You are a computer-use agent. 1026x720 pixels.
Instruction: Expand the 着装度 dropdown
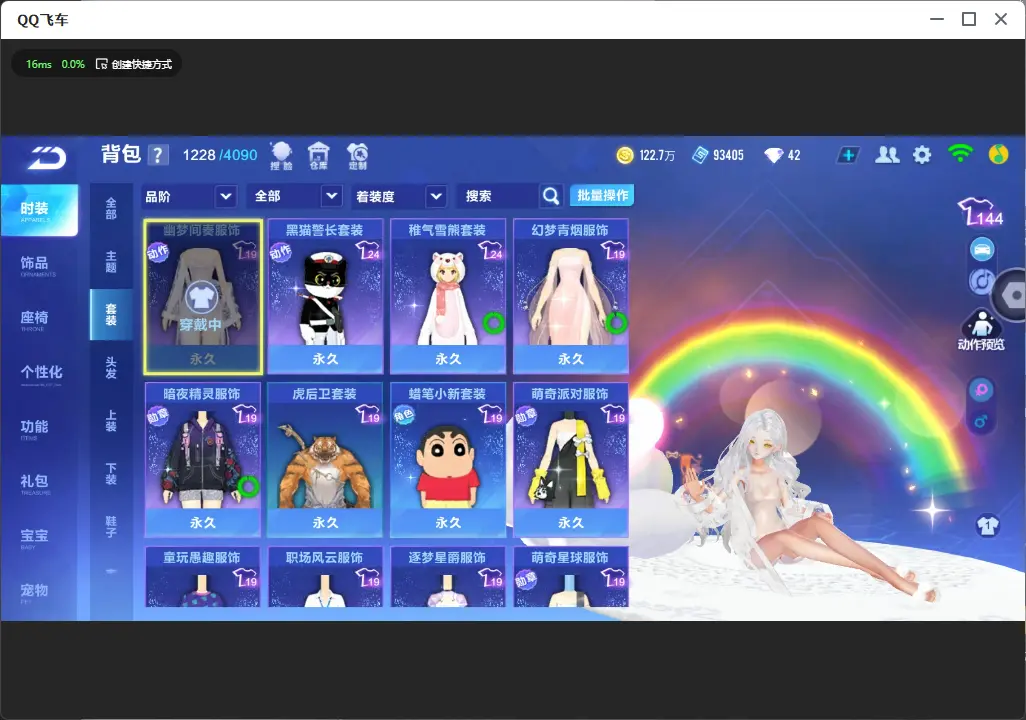(x=399, y=196)
